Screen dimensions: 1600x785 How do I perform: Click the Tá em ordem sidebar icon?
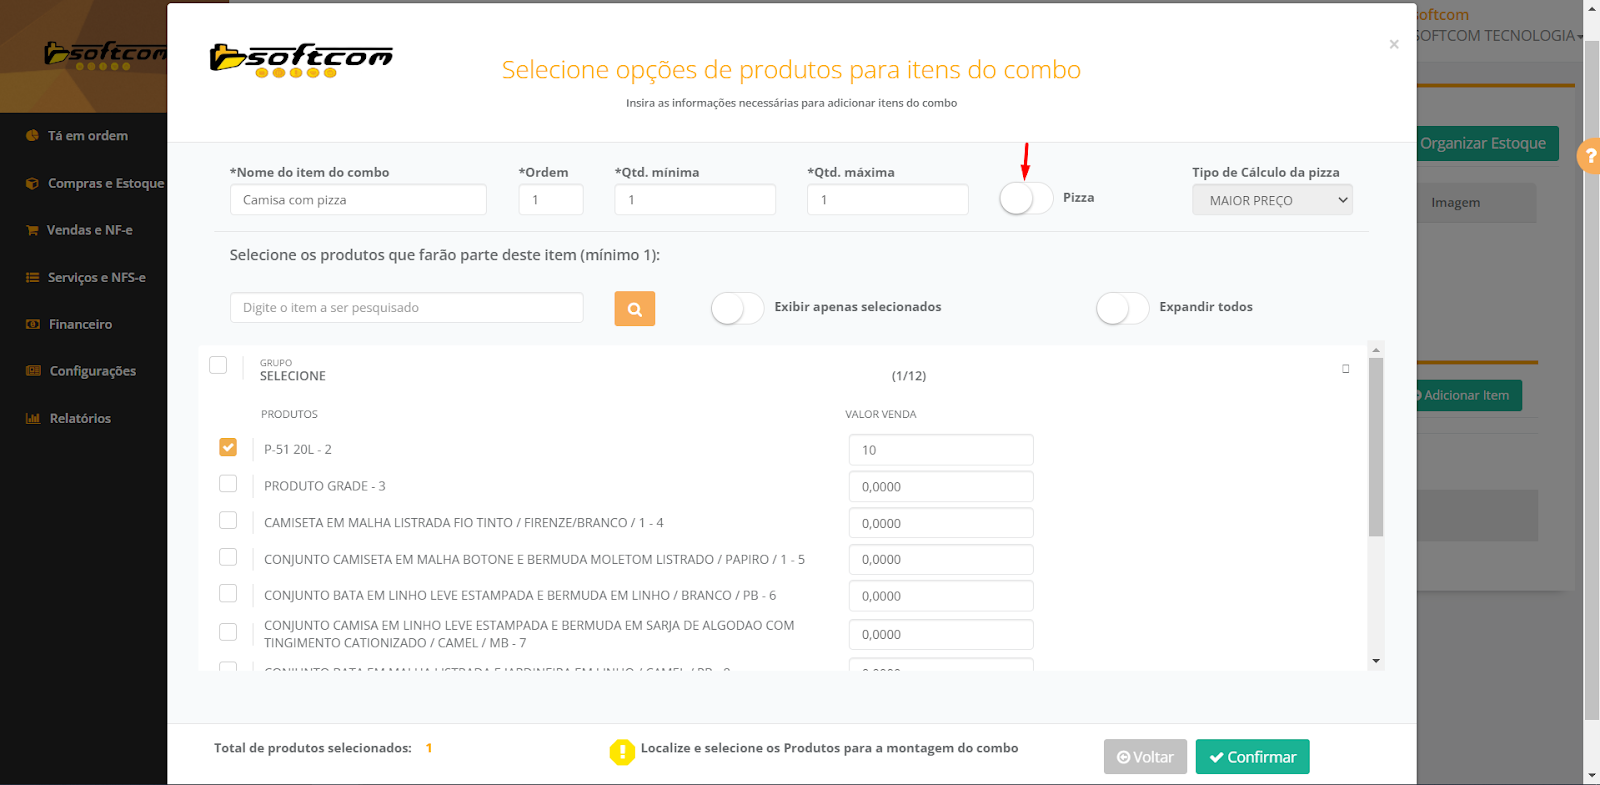(x=32, y=136)
